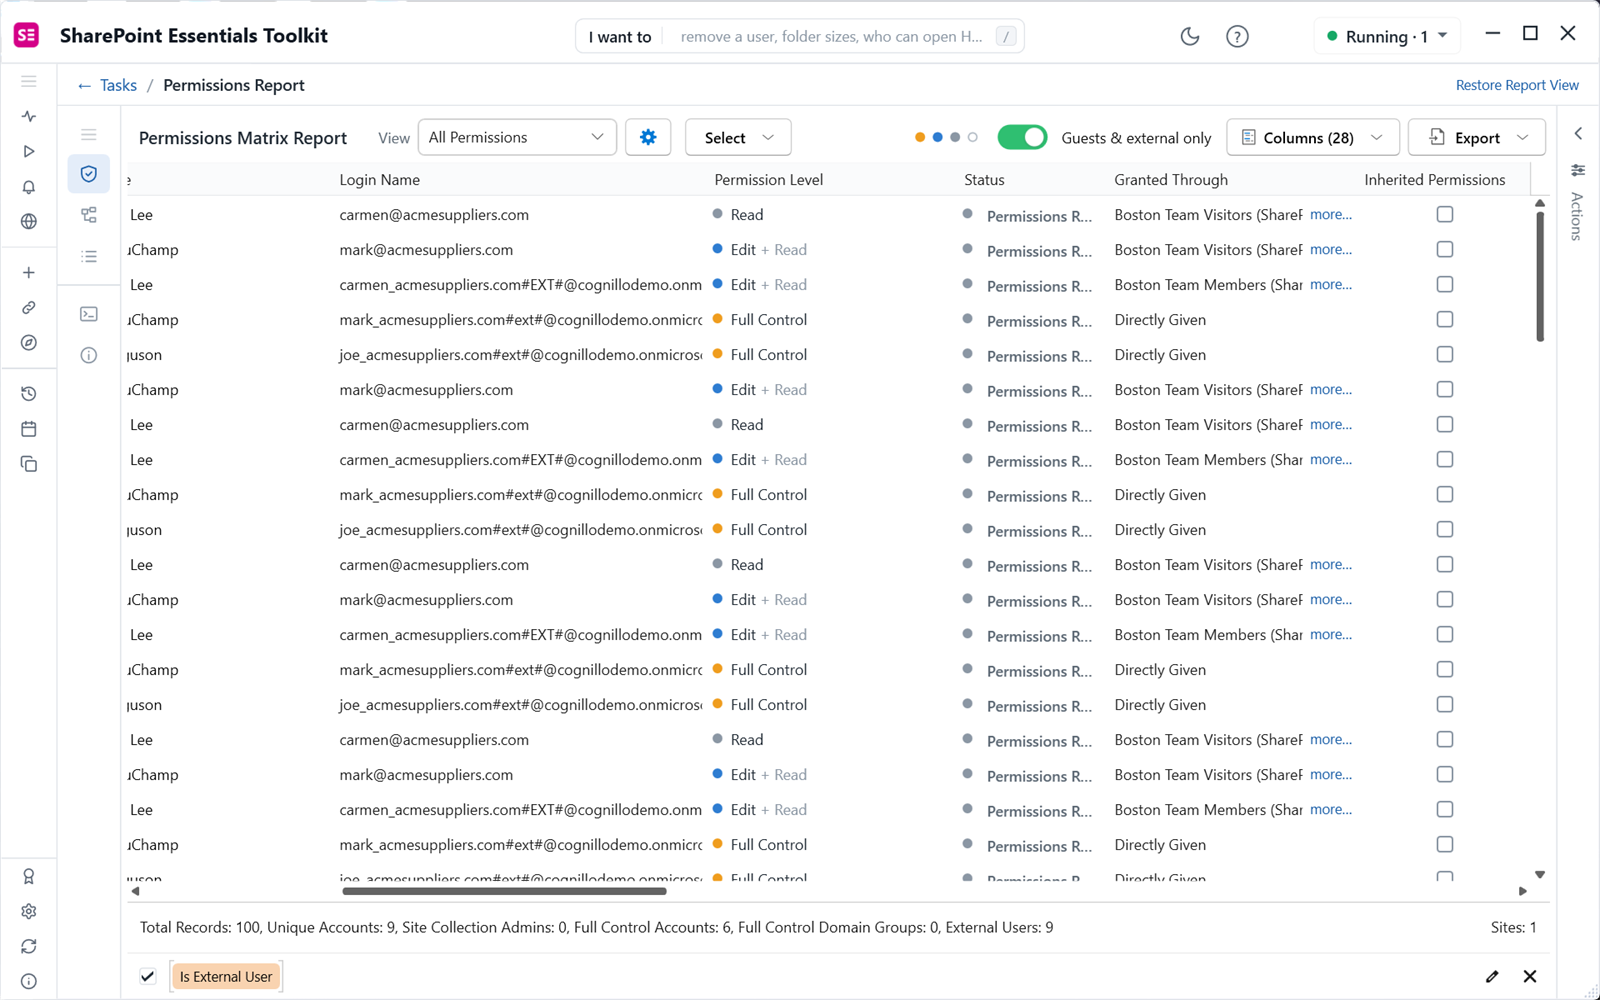
Task: Click the horizontal scrollbar thumb
Action: click(504, 891)
